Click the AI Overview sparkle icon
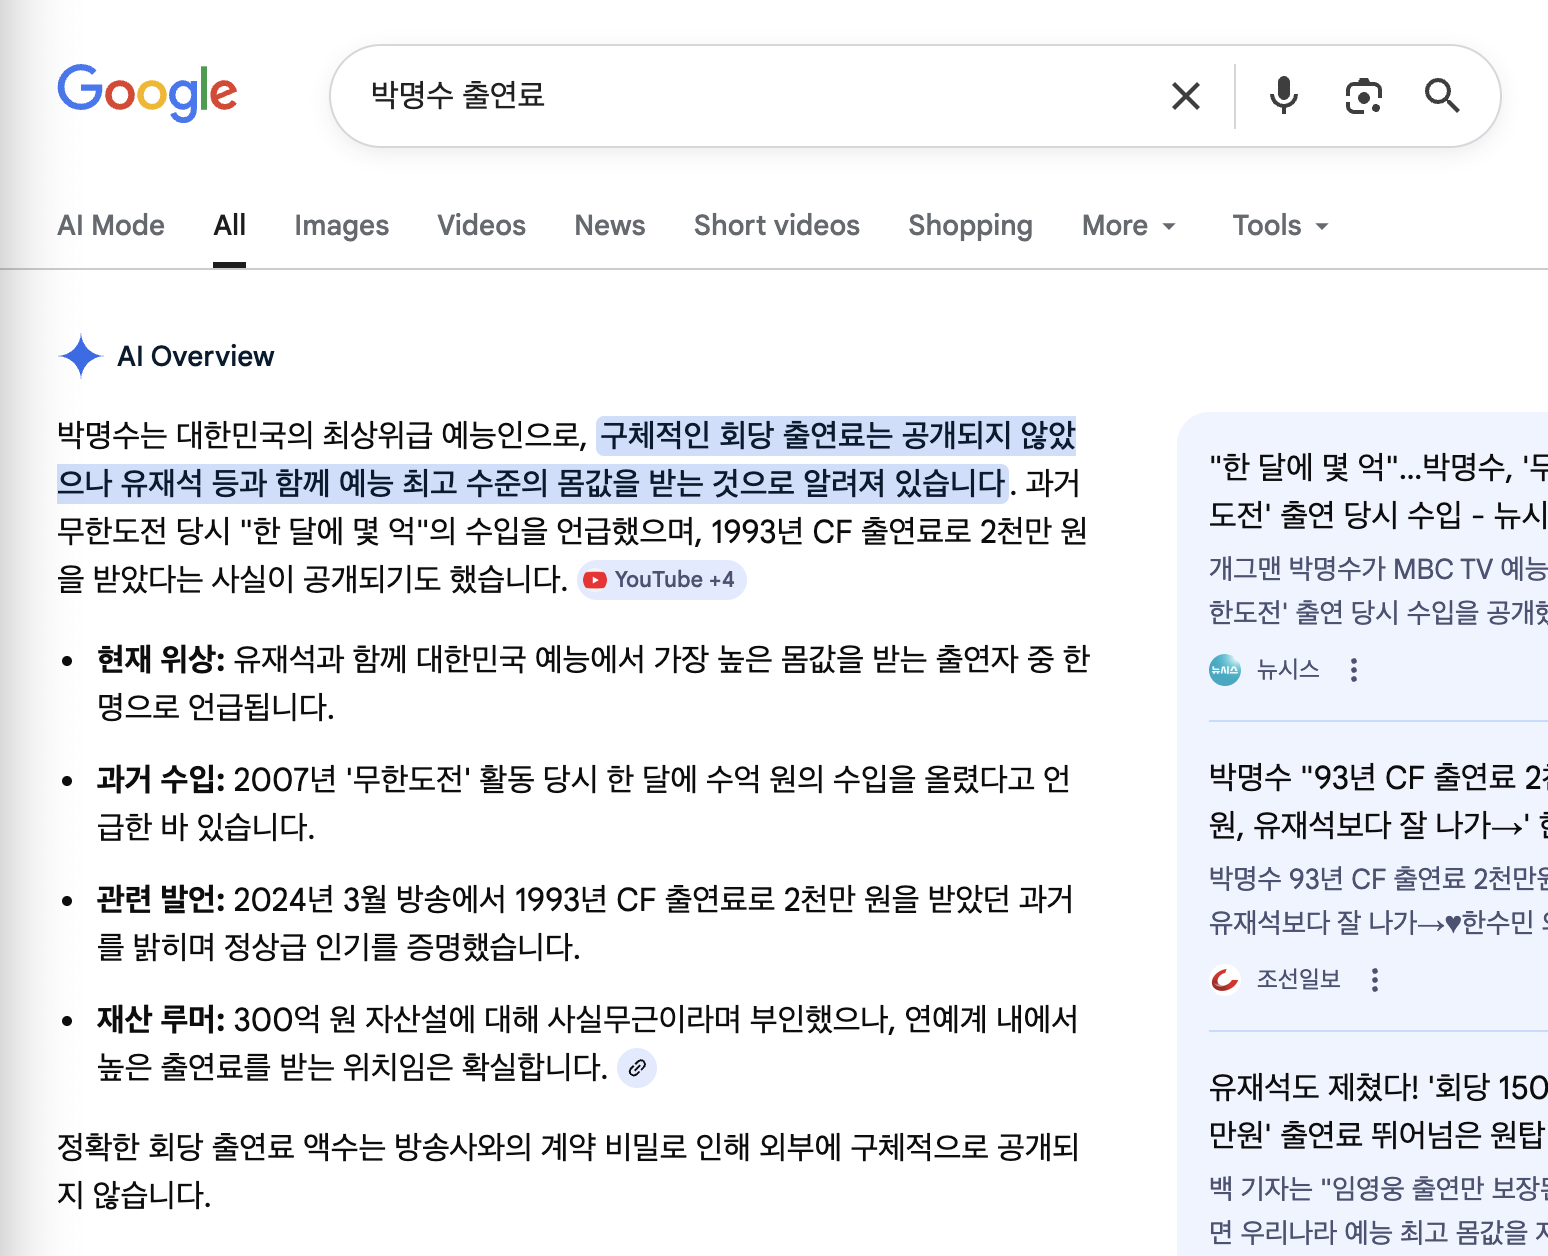1548x1256 pixels. click(x=80, y=356)
